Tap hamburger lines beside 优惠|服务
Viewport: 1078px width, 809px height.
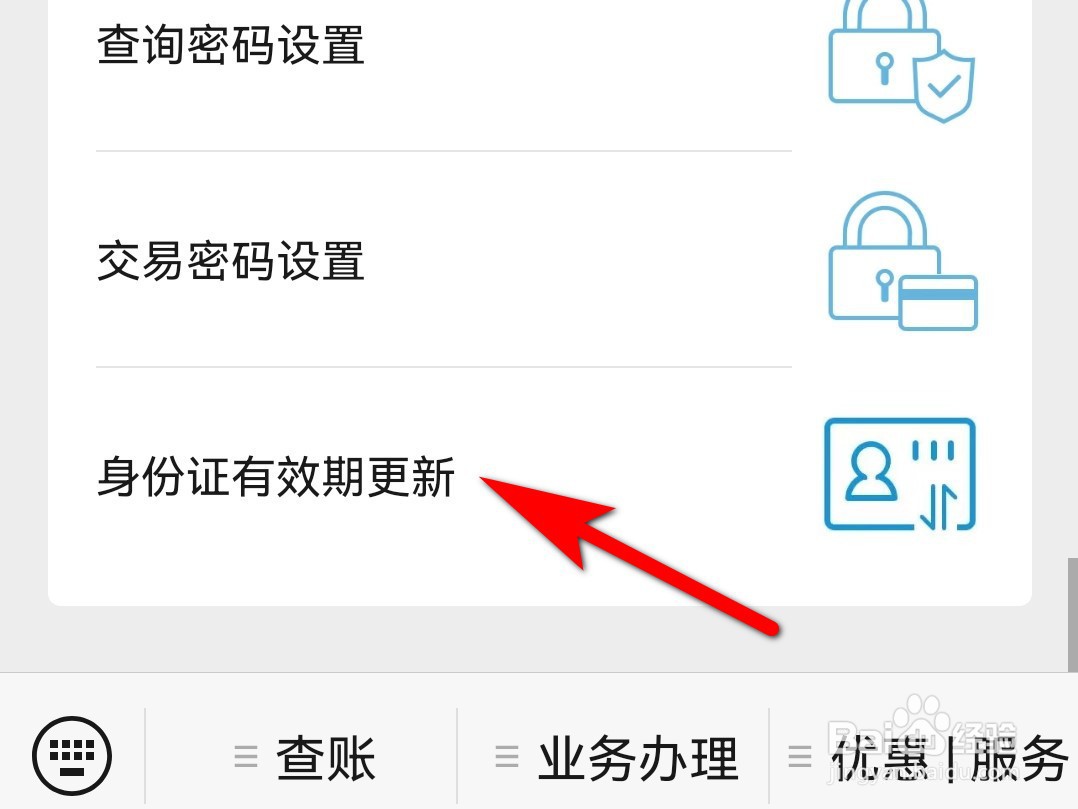point(800,757)
